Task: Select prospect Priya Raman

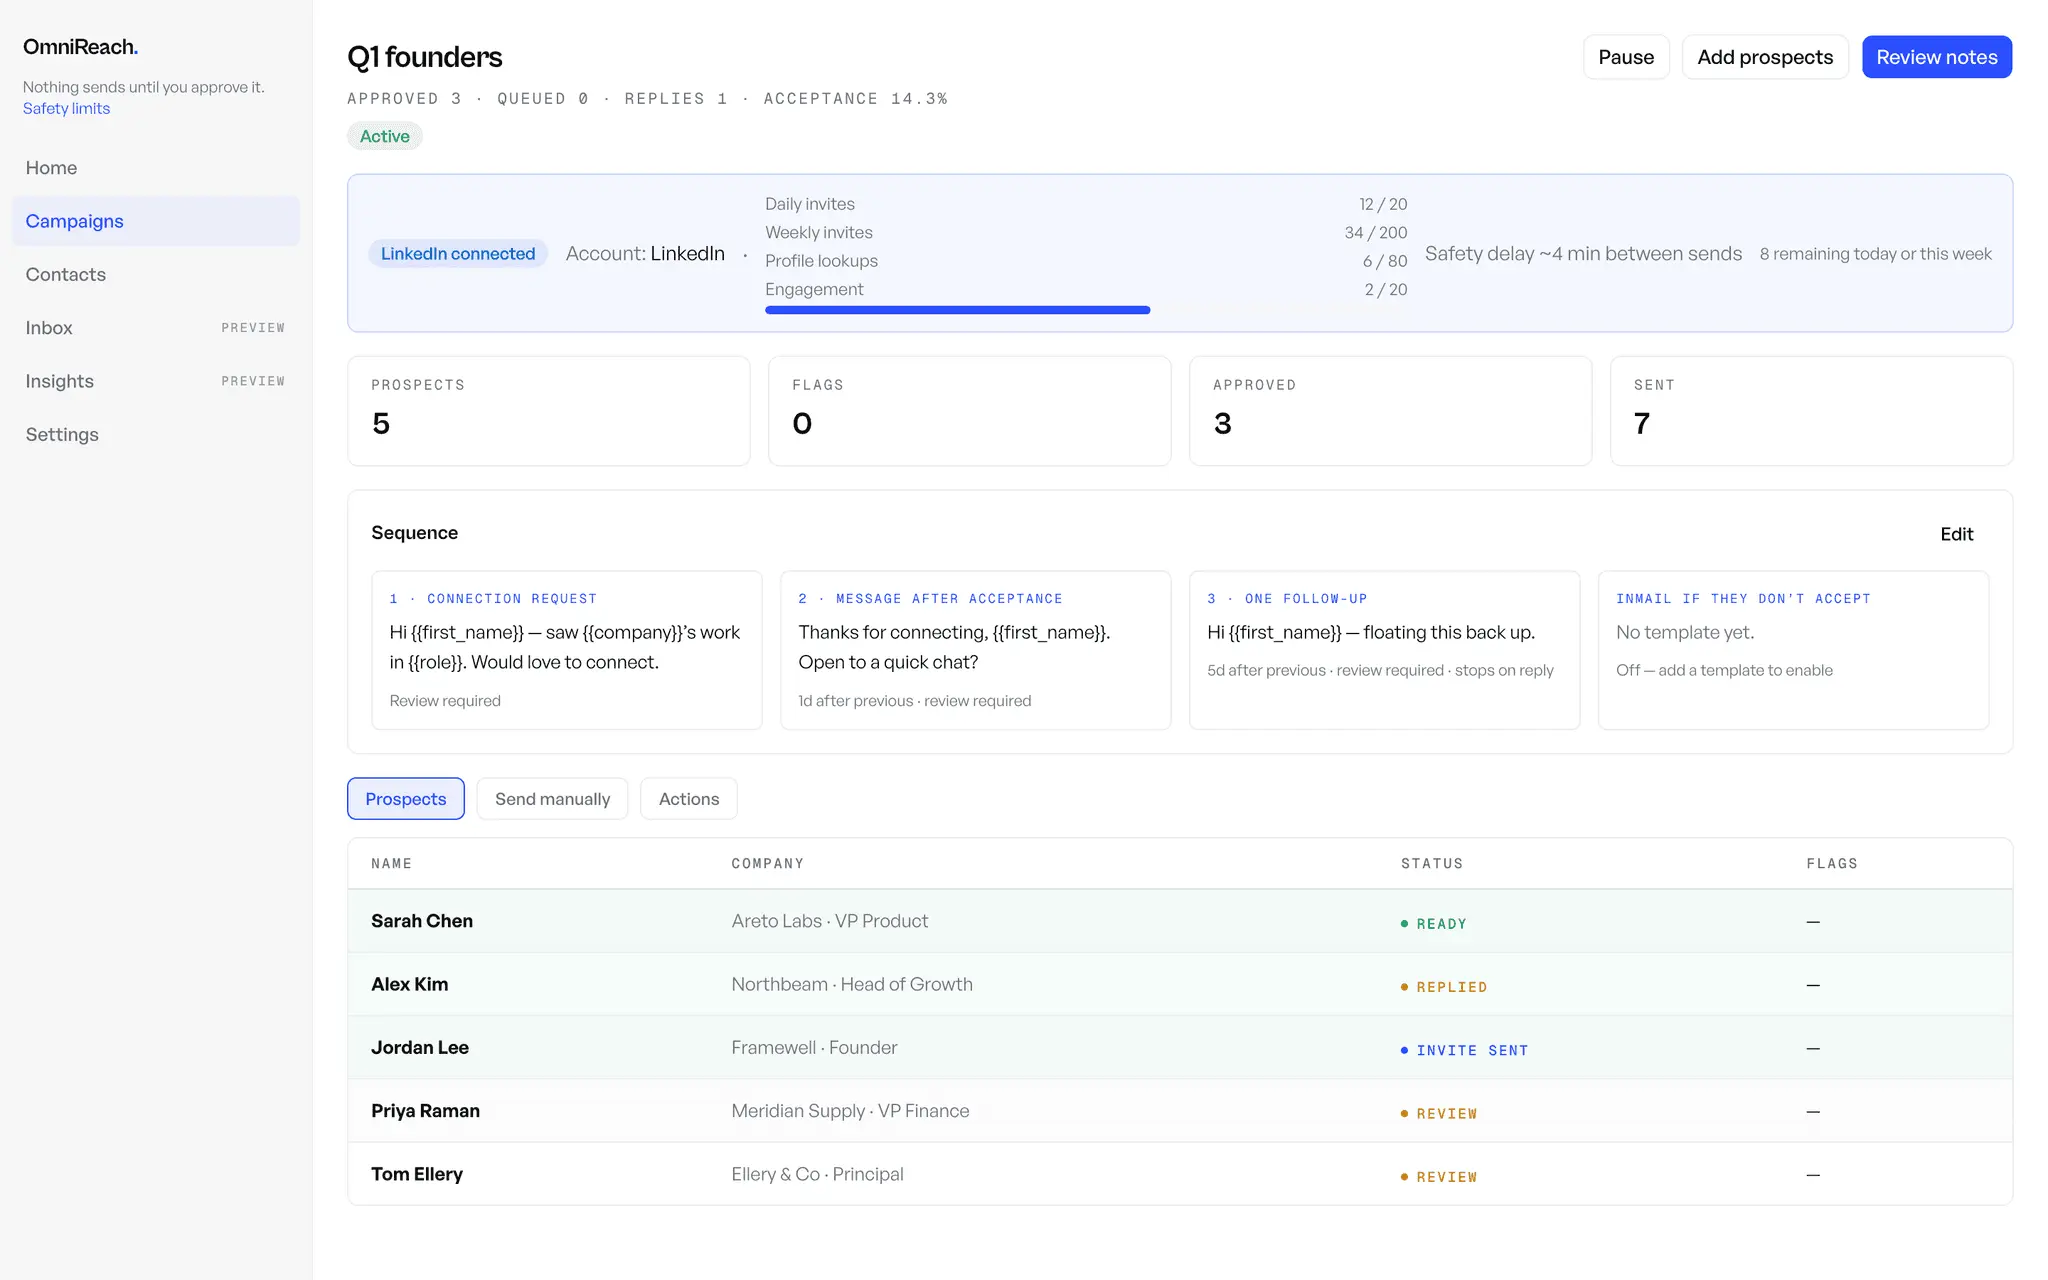Action: coord(1180,1111)
